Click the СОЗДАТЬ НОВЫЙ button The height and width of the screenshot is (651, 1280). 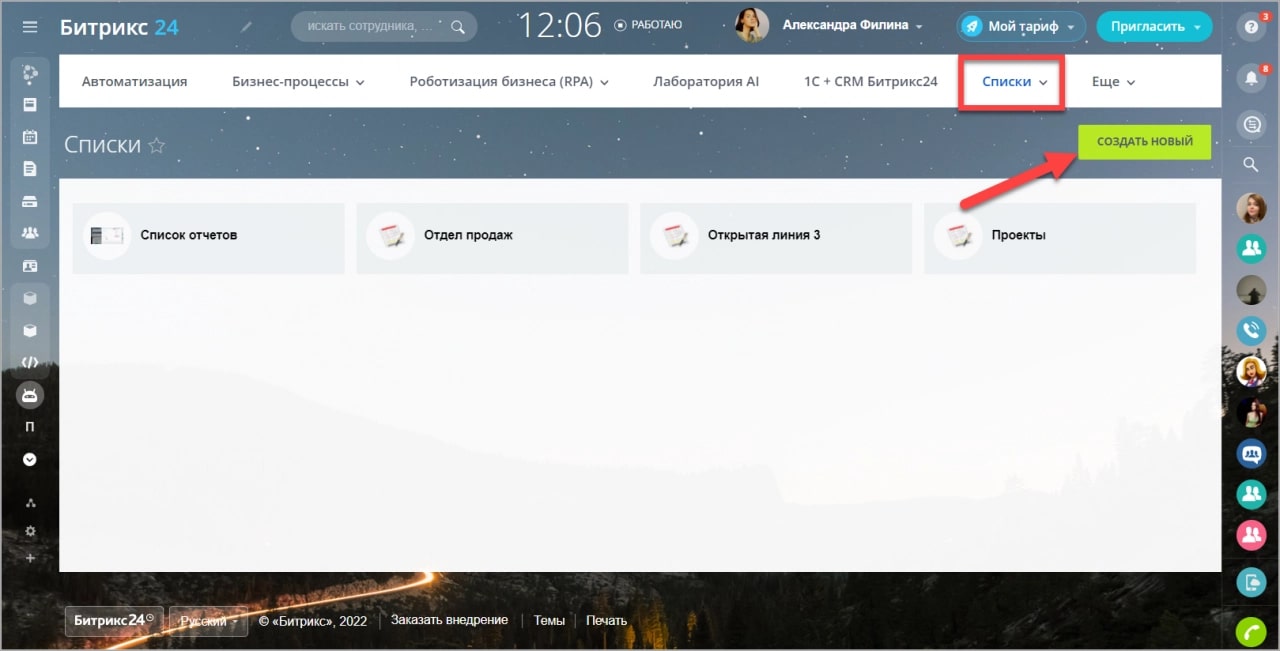point(1144,142)
